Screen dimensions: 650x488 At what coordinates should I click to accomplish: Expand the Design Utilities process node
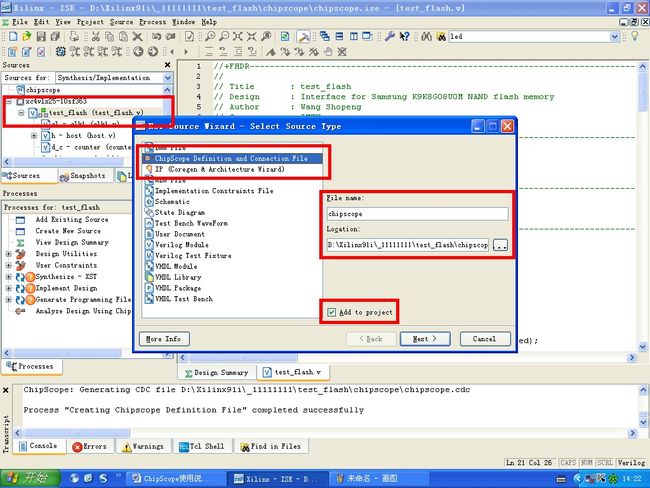tap(8, 254)
